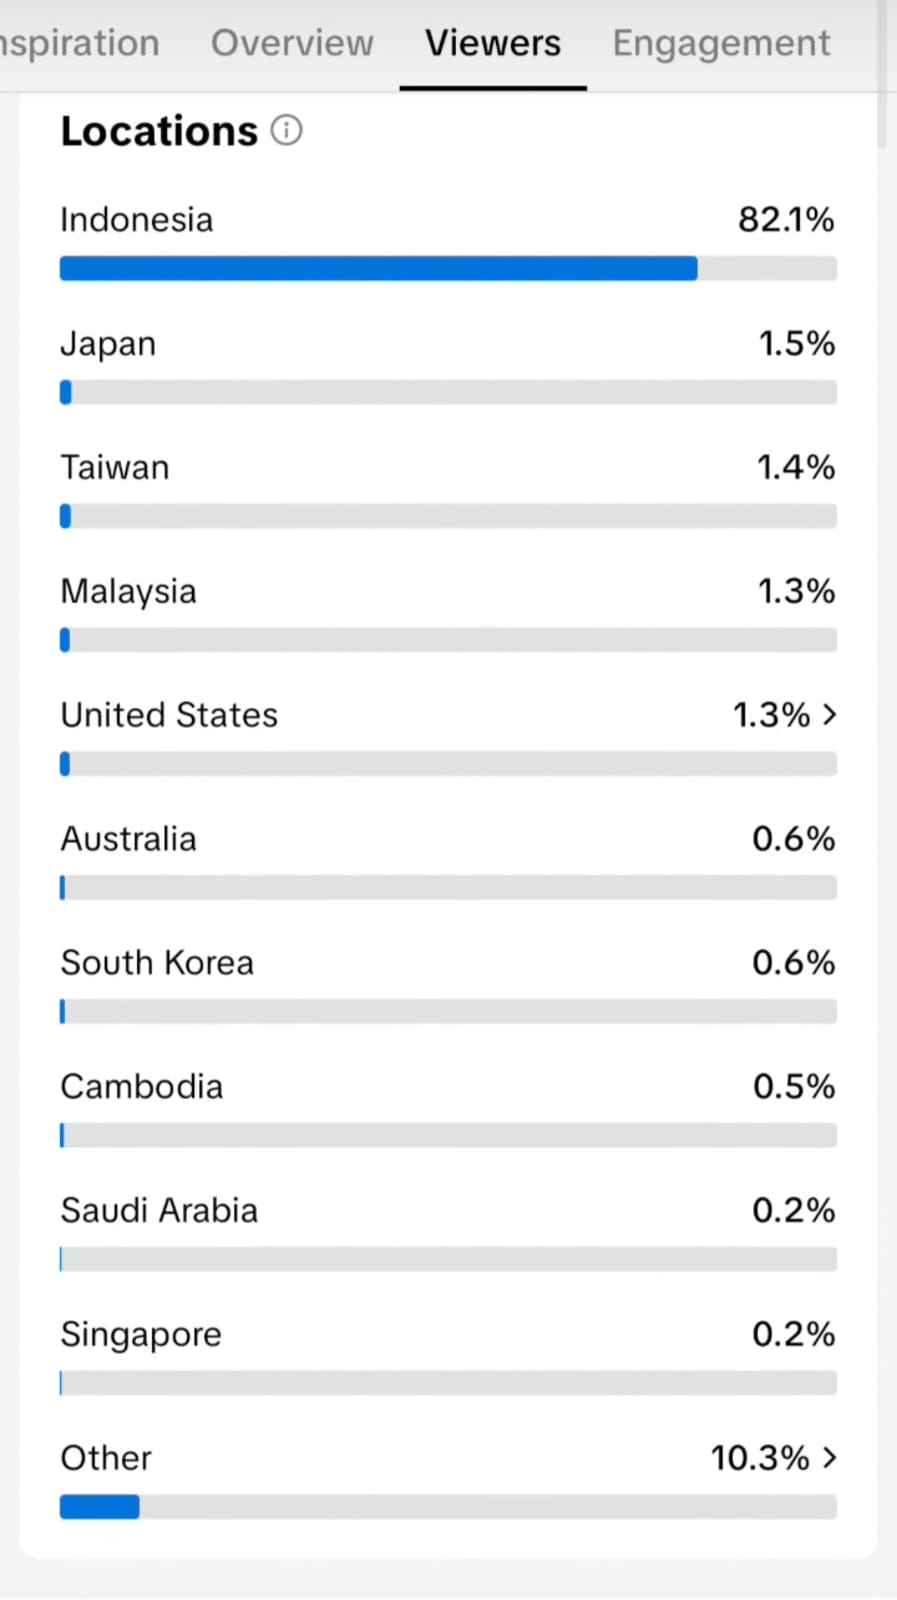897x1600 pixels.
Task: Click the Malaysia location label
Action: click(x=128, y=591)
